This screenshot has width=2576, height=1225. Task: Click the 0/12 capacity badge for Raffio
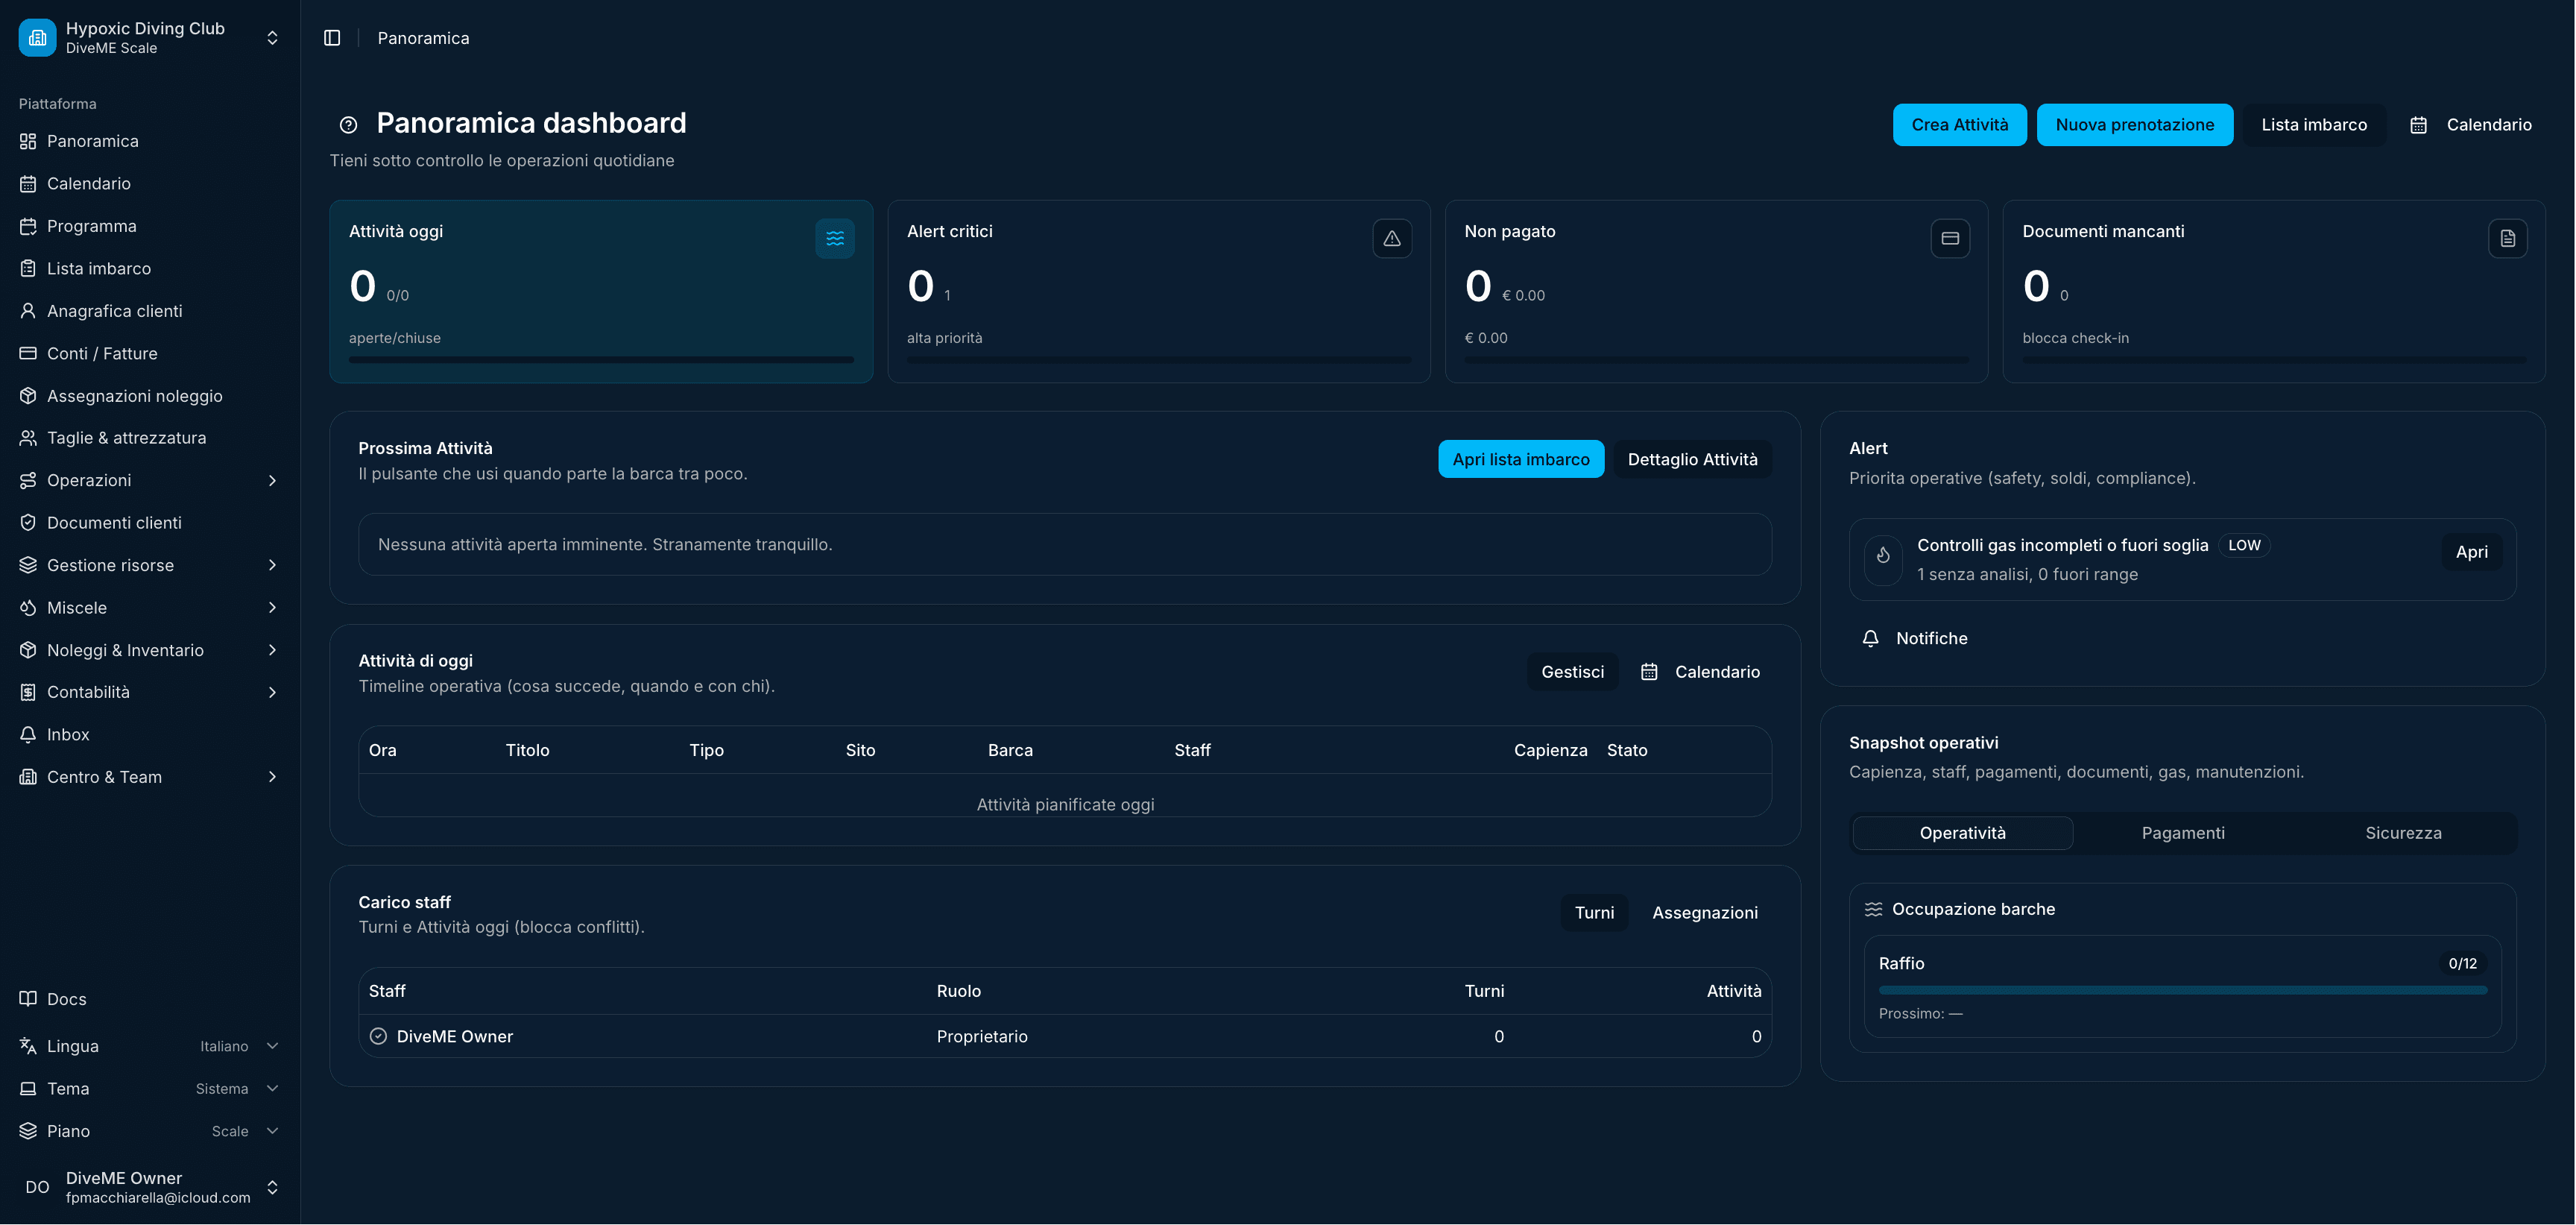click(x=2462, y=964)
